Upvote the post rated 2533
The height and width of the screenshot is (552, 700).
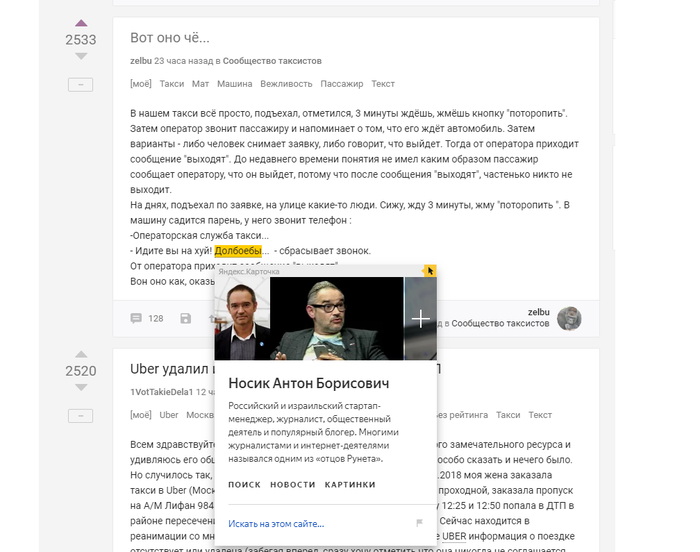point(81,23)
